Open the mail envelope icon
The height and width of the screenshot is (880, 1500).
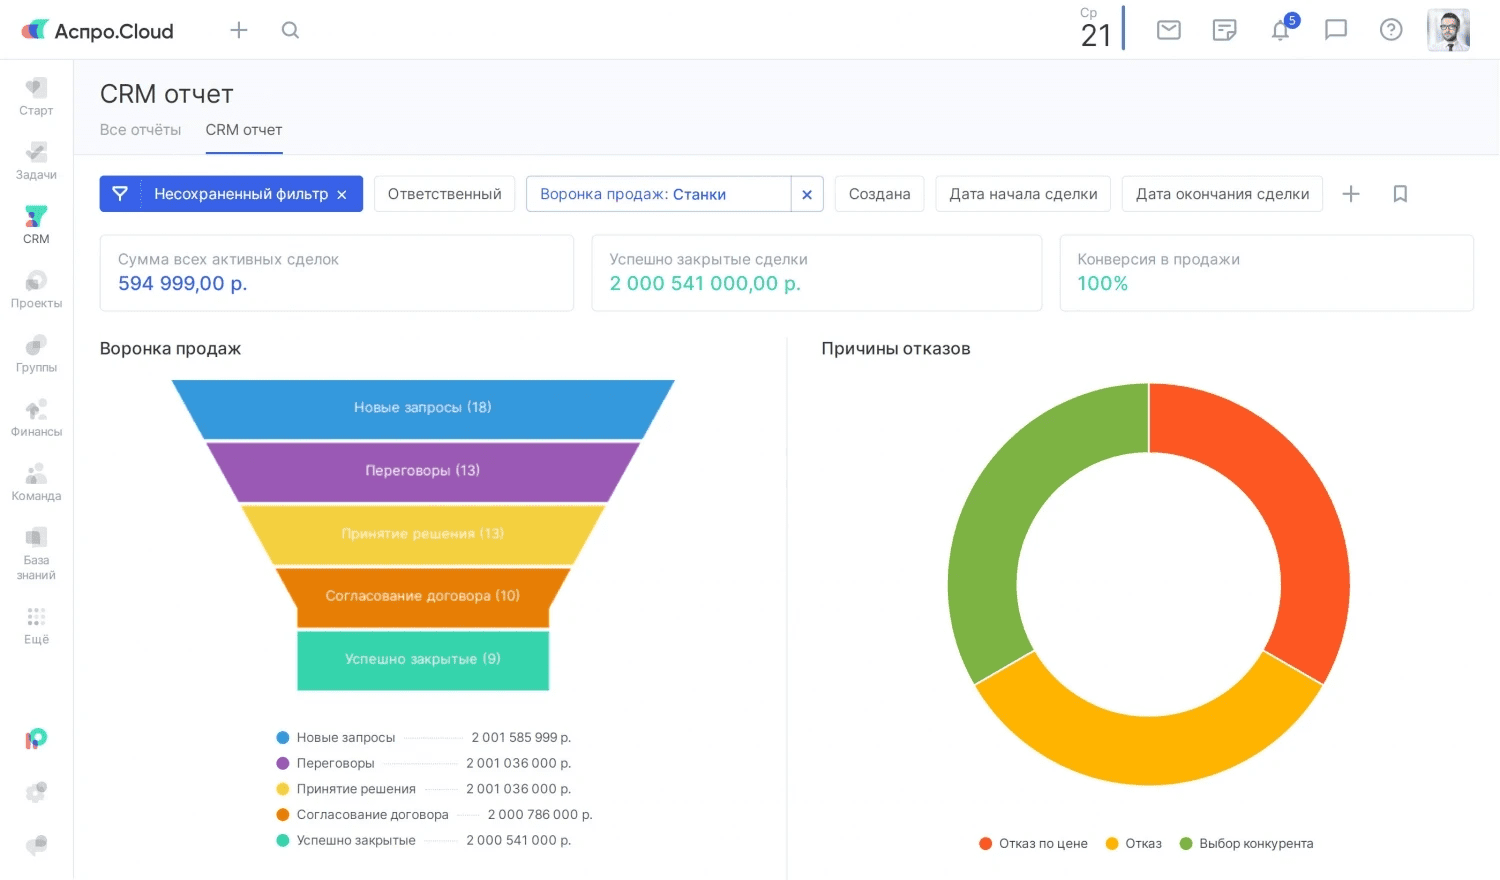point(1168,30)
